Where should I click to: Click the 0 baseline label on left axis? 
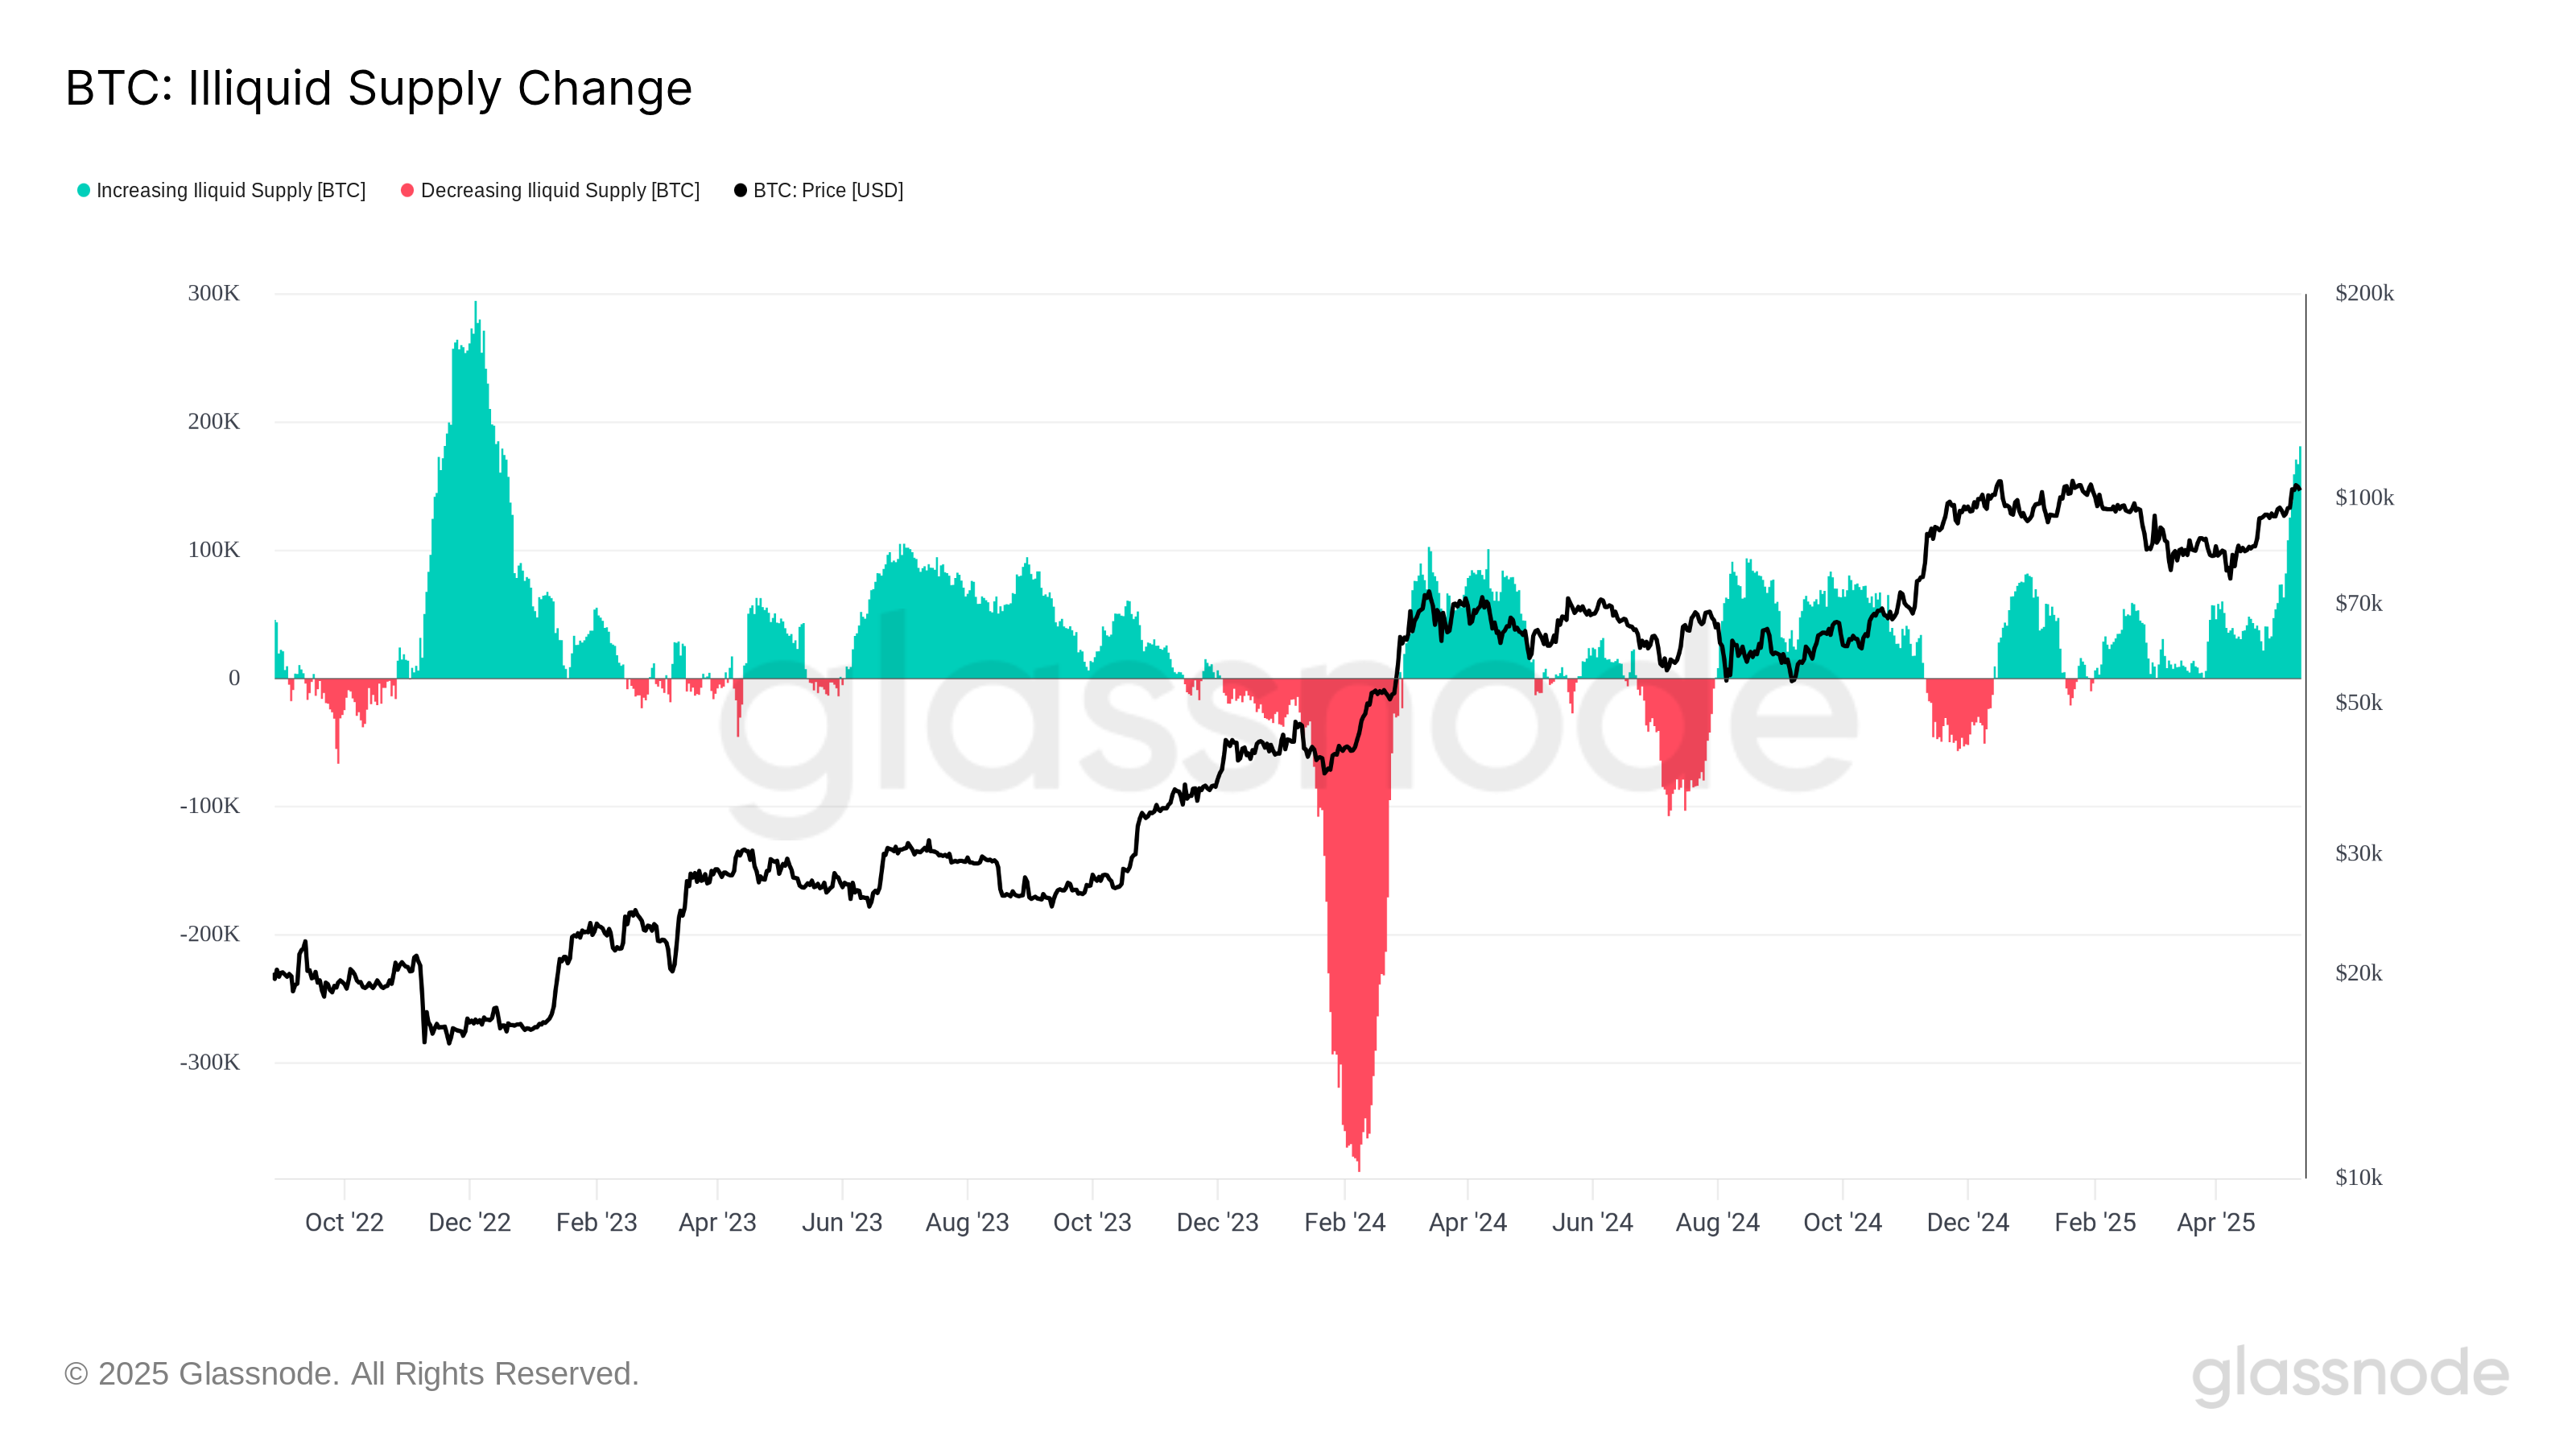click(234, 678)
